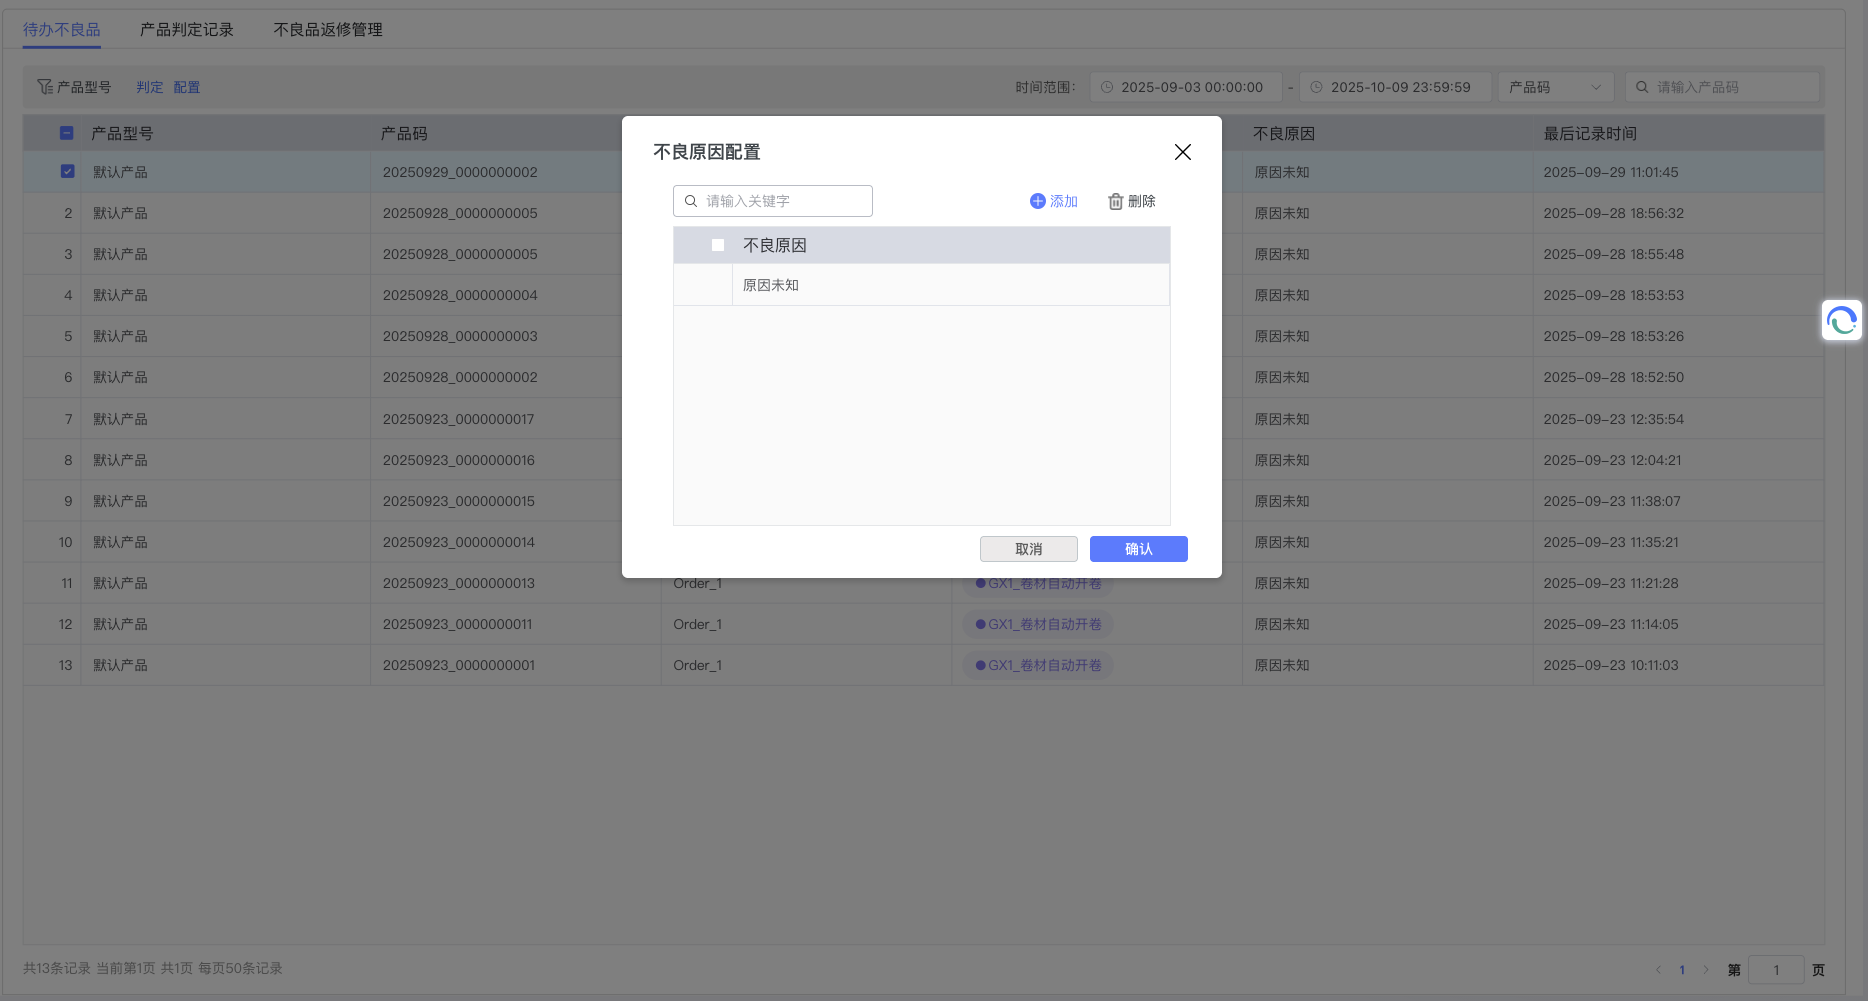Open the 产品码 dropdown selector
This screenshot has height=1001, width=1868.
pos(1555,87)
